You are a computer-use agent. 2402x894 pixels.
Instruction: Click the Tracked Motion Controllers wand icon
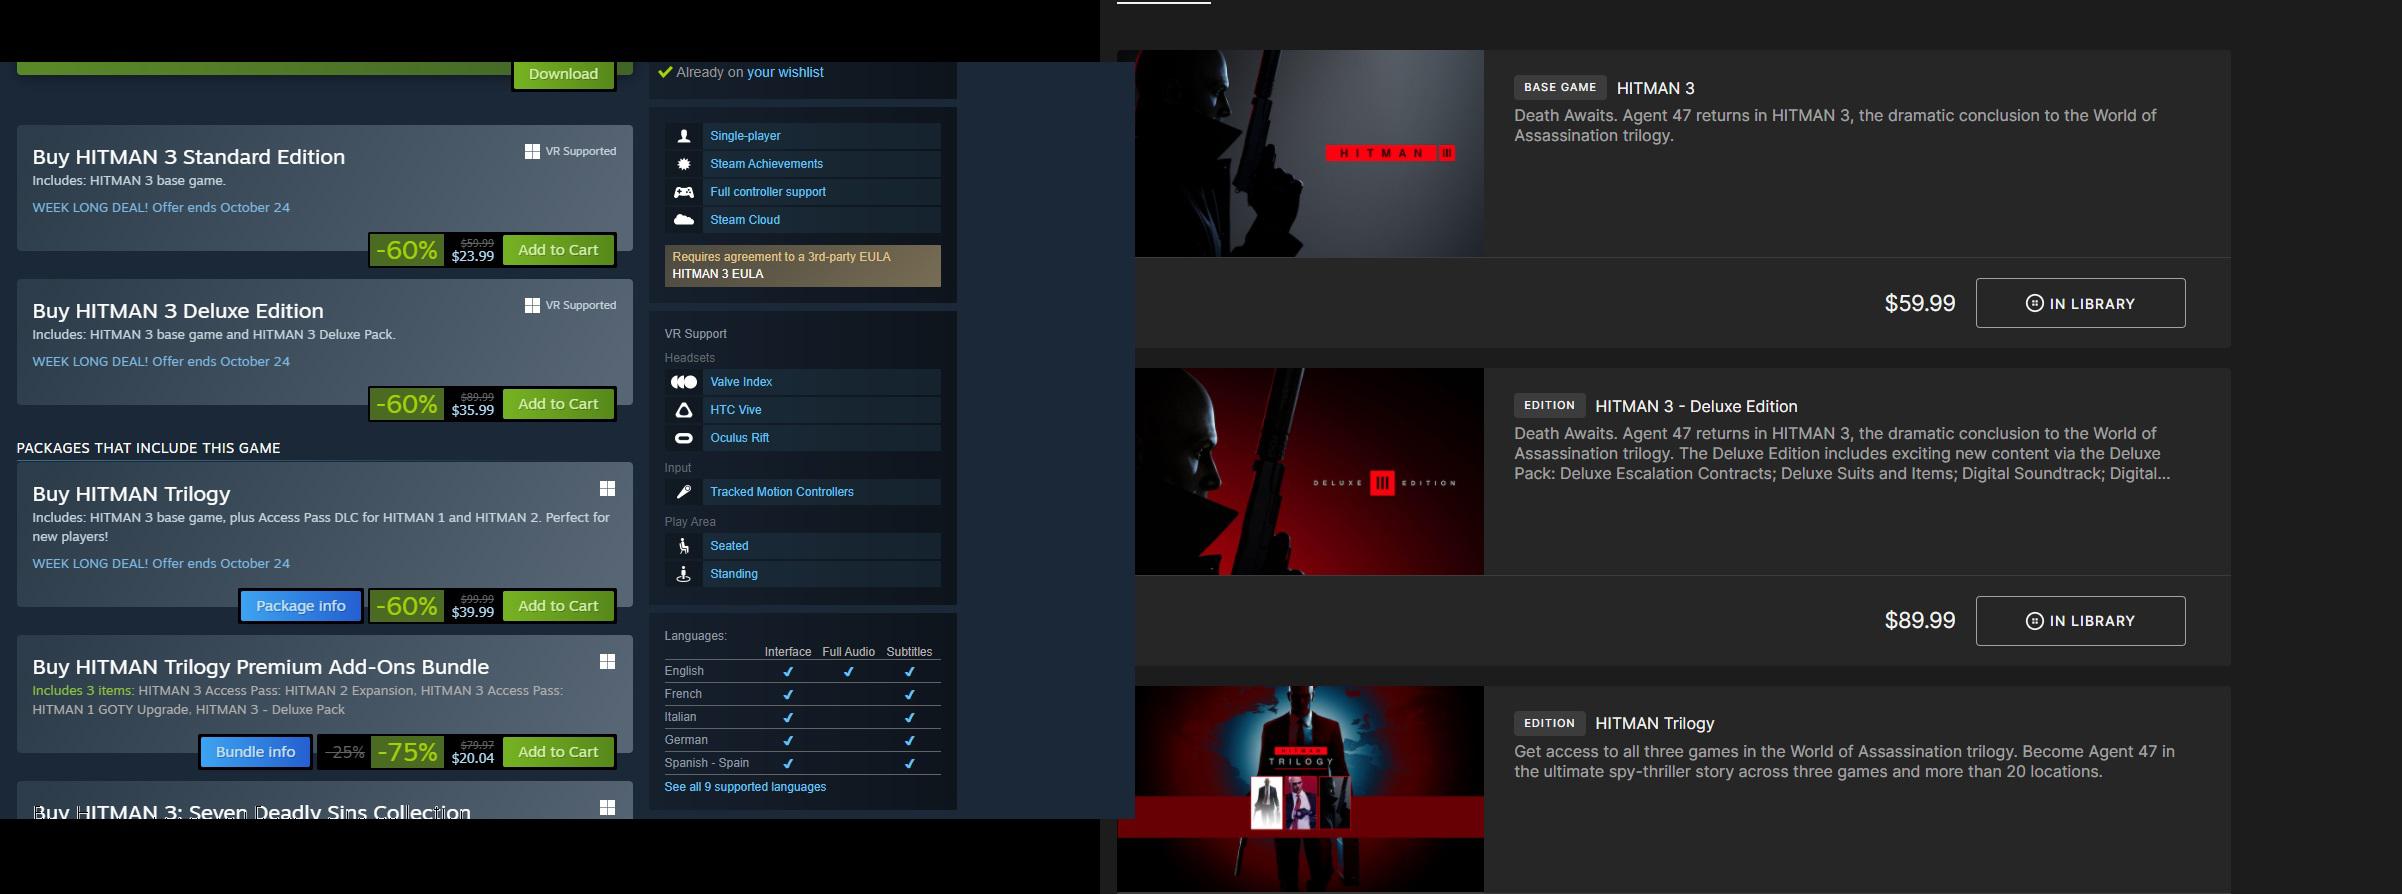(x=684, y=492)
